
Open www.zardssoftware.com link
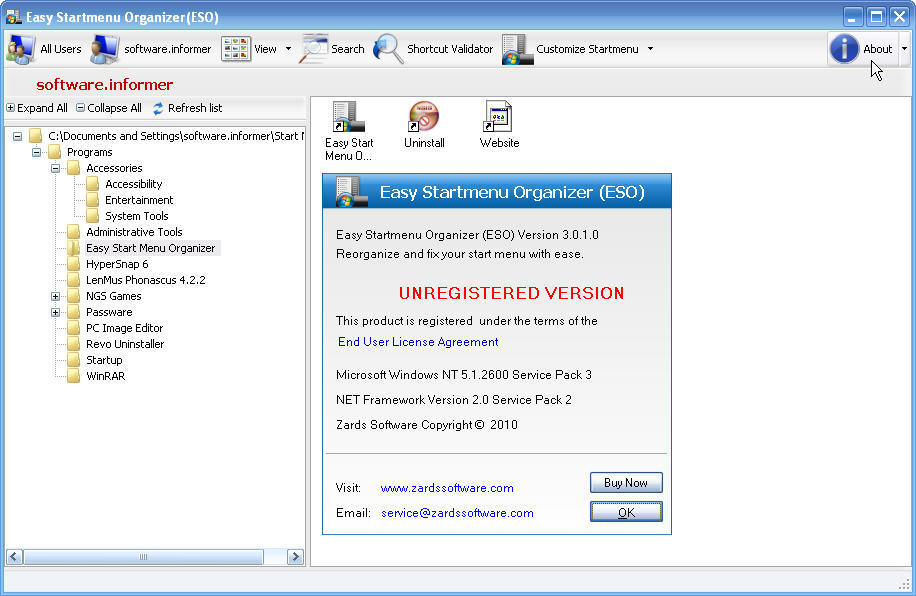(x=447, y=488)
